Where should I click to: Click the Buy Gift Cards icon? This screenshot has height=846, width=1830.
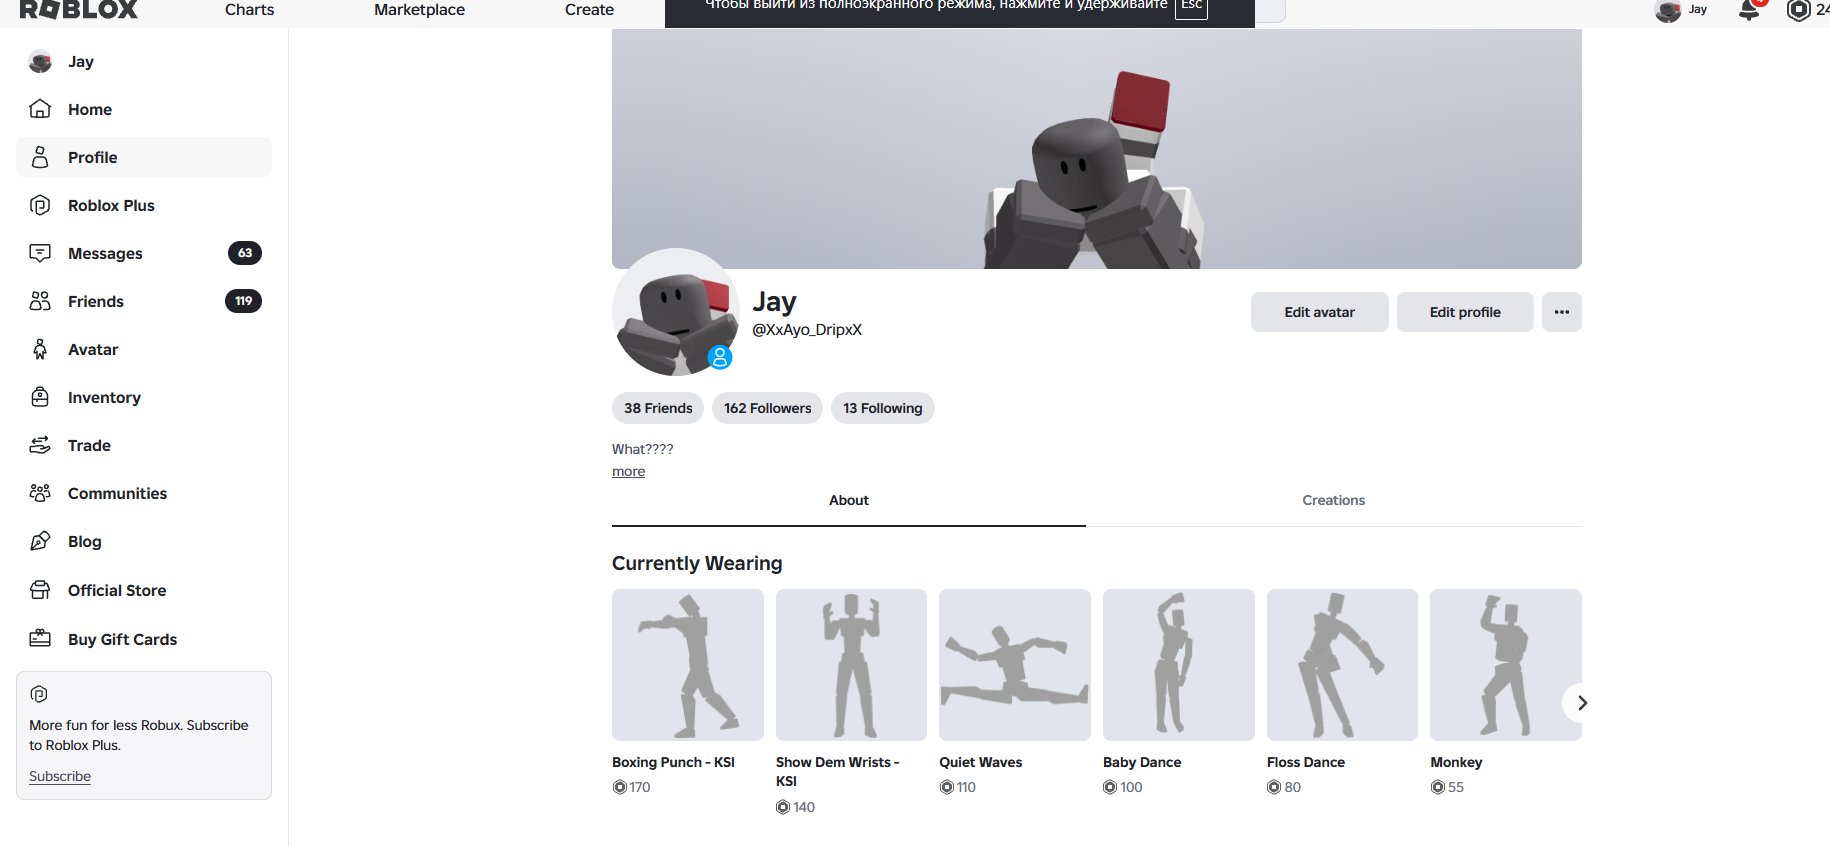click(40, 639)
